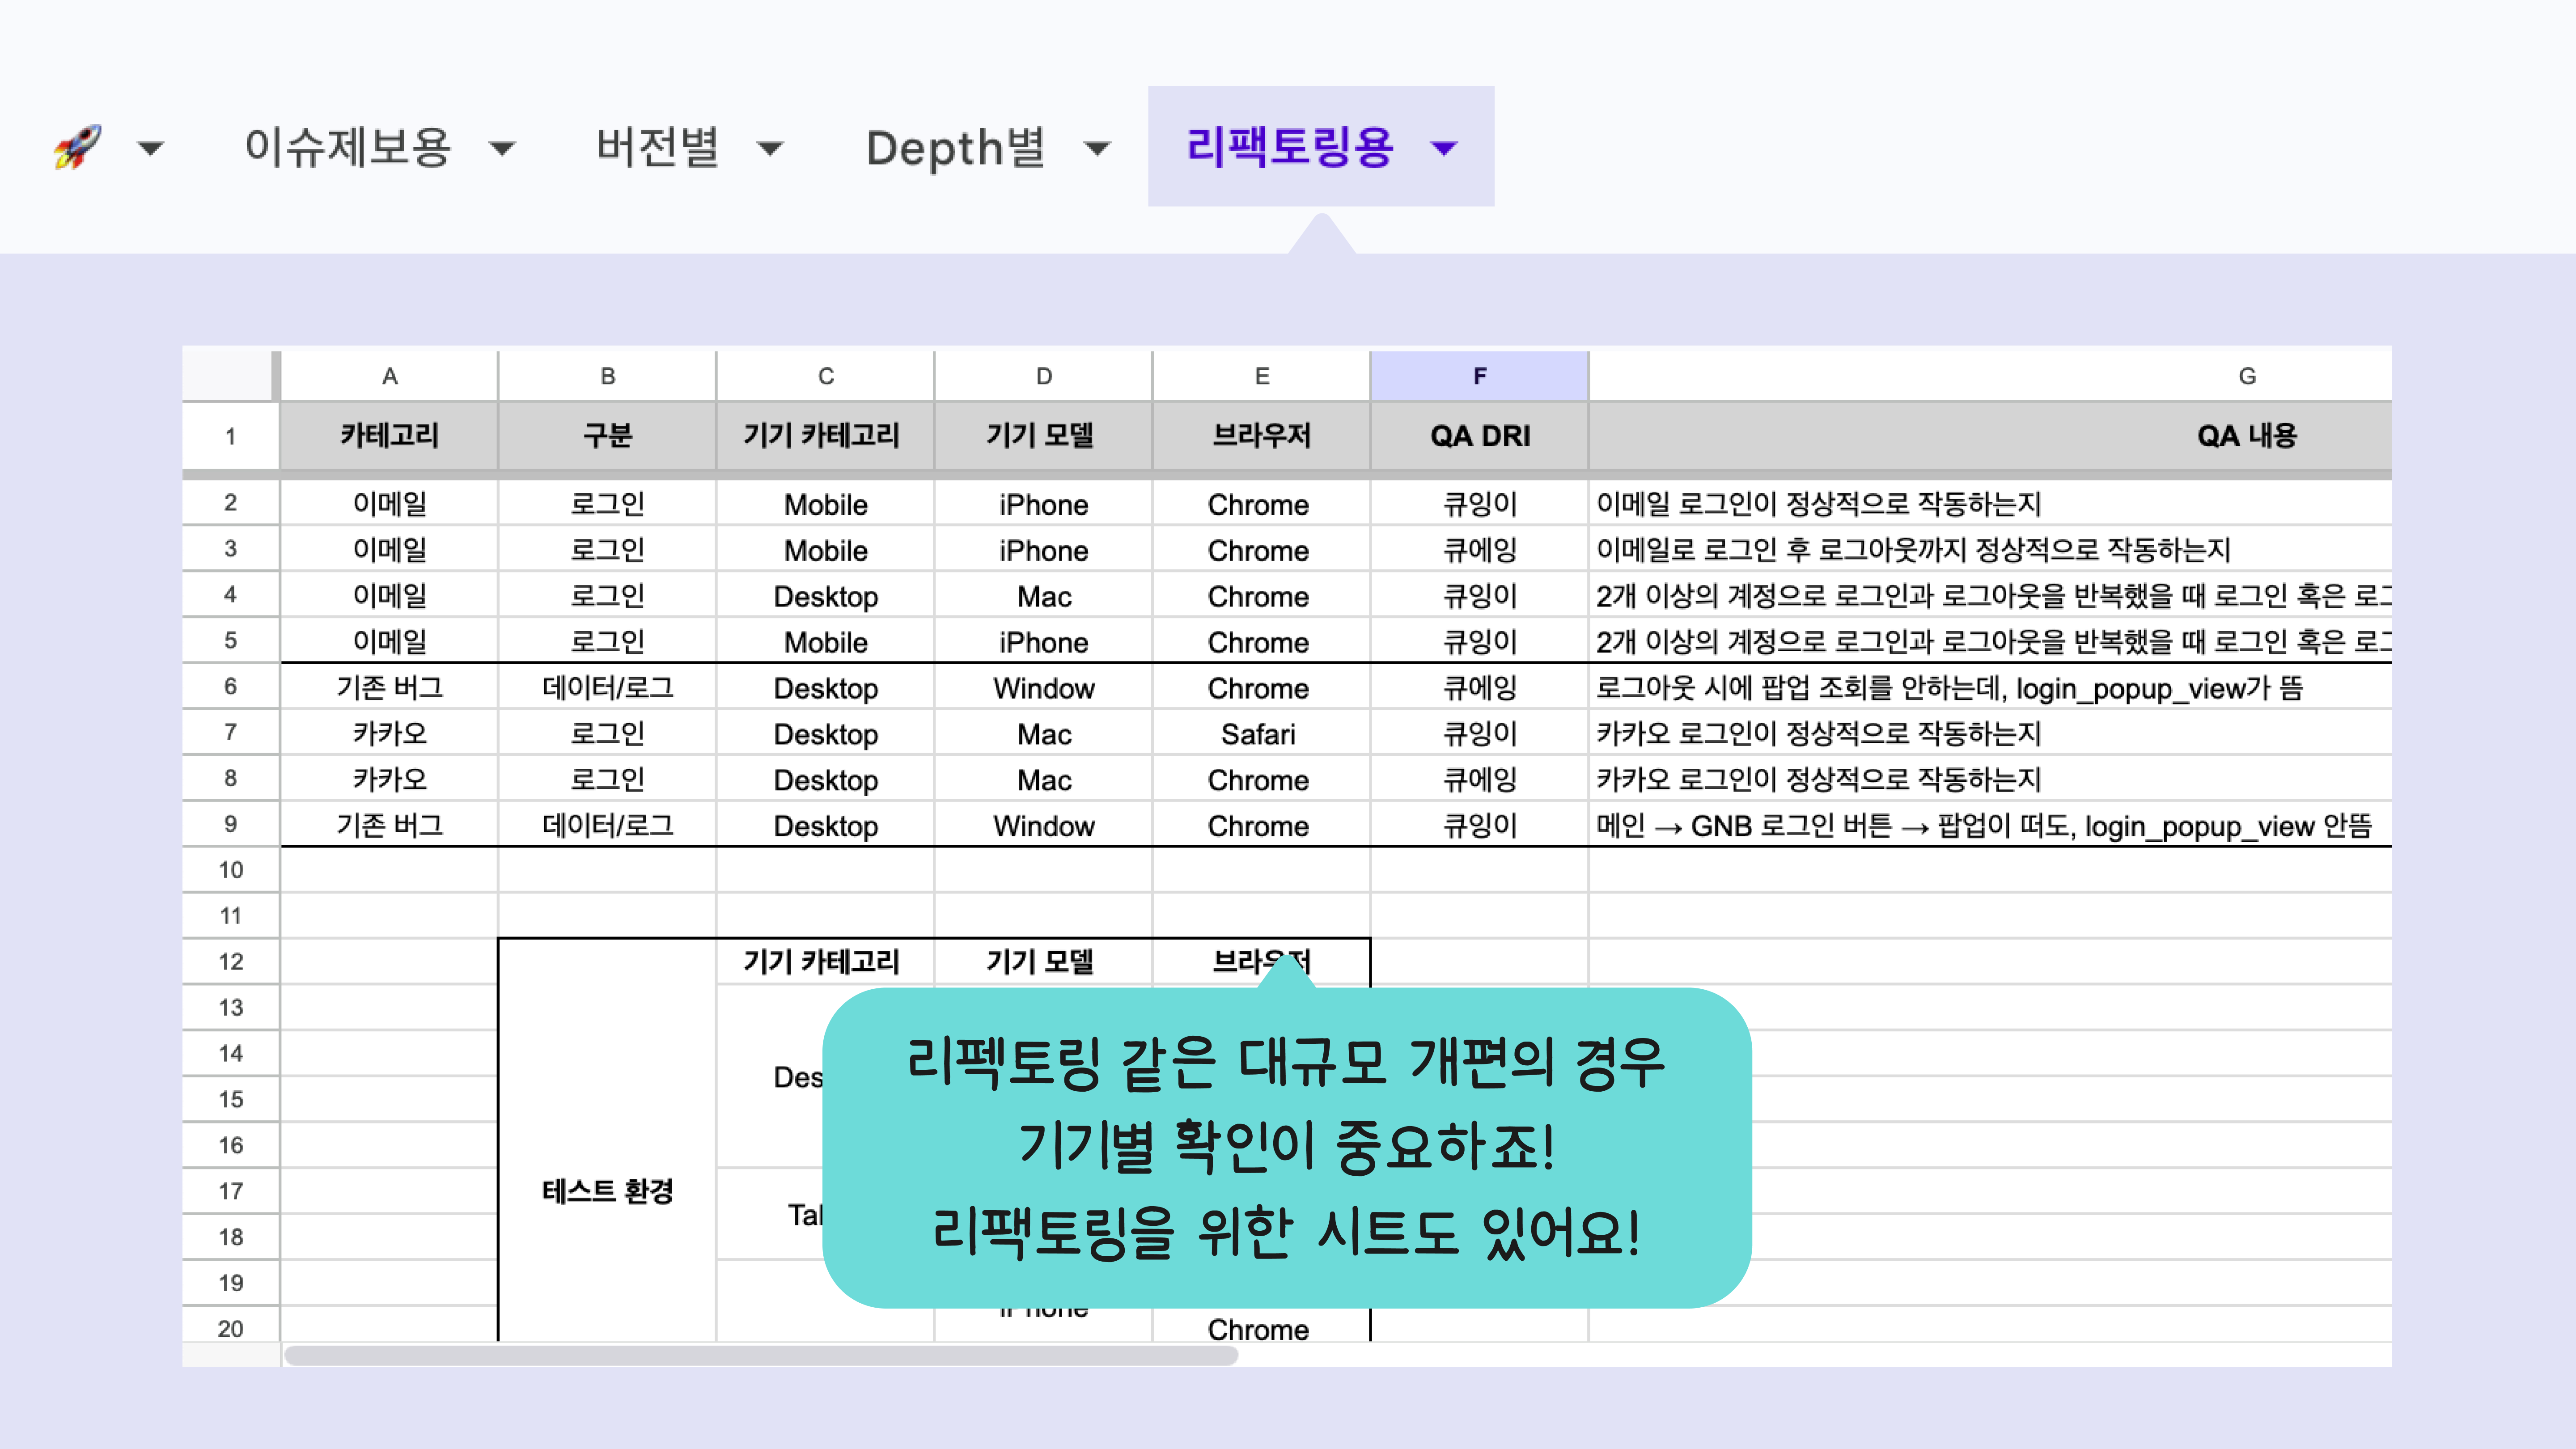
Task: Click the 기기 카테고리 header cell in row 1
Action: [x=825, y=436]
